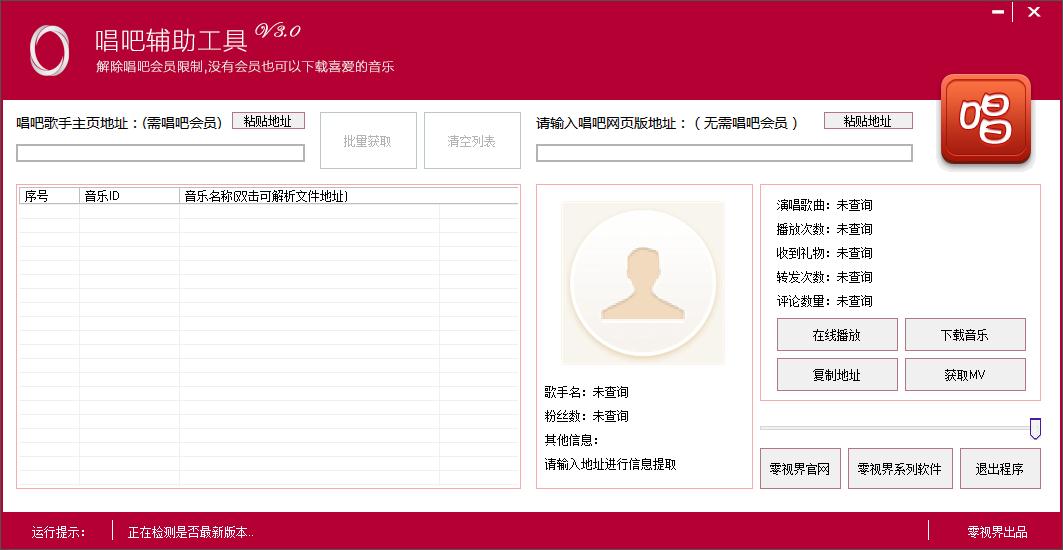The width and height of the screenshot is (1063, 550).
Task: Paste address for web version URL
Action: [868, 121]
